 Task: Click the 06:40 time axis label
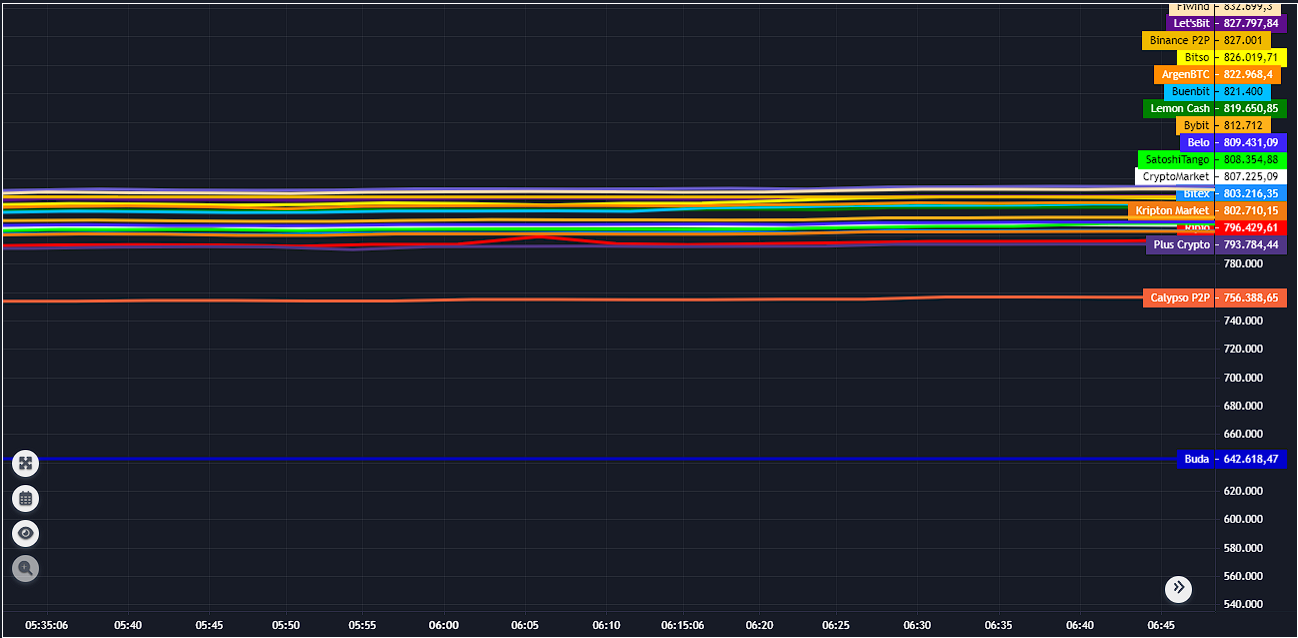click(1080, 625)
